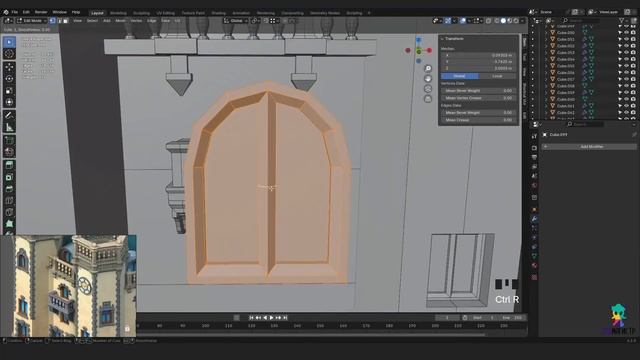The height and width of the screenshot is (360, 640).
Task: Switch perspective/orthographic view icon
Action: pyautogui.click(x=428, y=99)
